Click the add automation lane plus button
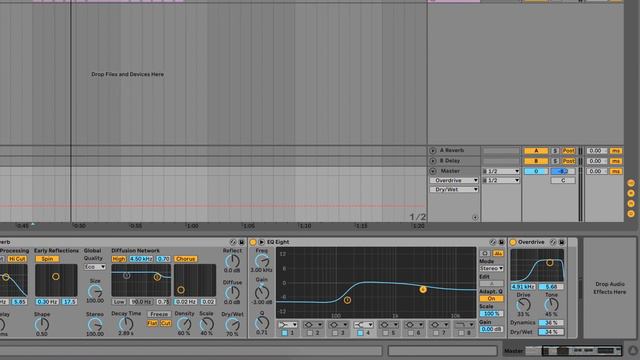 (x=475, y=218)
